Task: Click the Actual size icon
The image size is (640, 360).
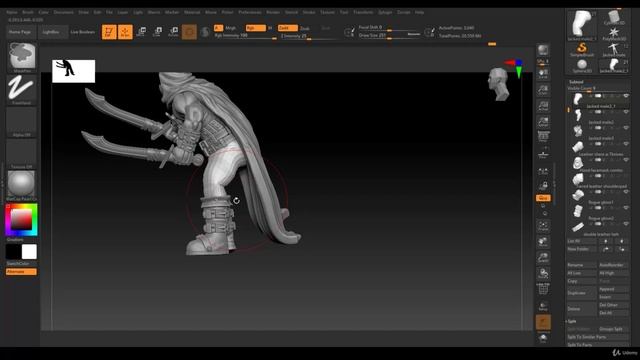Action: [x=543, y=106]
